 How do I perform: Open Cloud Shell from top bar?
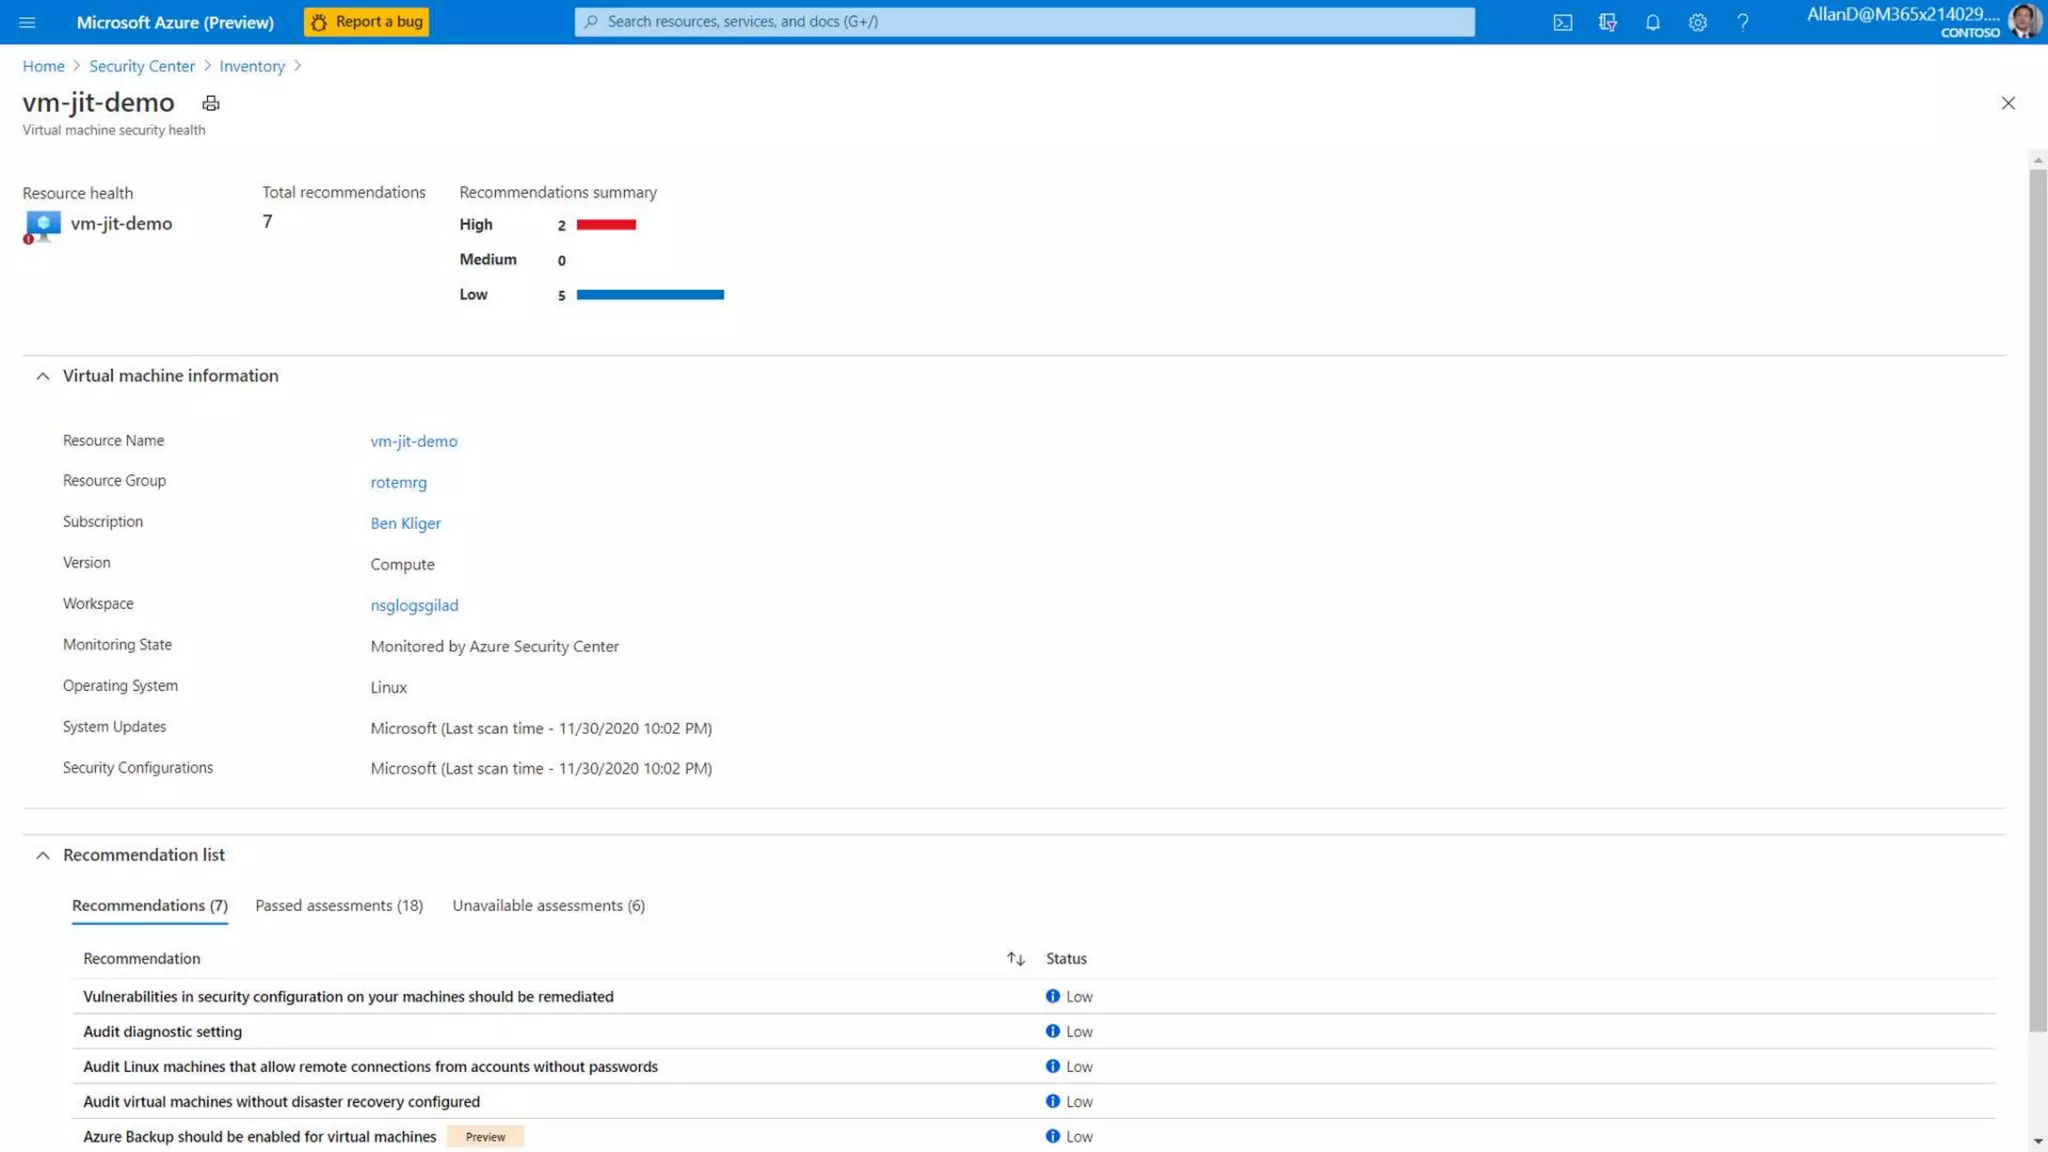[1562, 22]
